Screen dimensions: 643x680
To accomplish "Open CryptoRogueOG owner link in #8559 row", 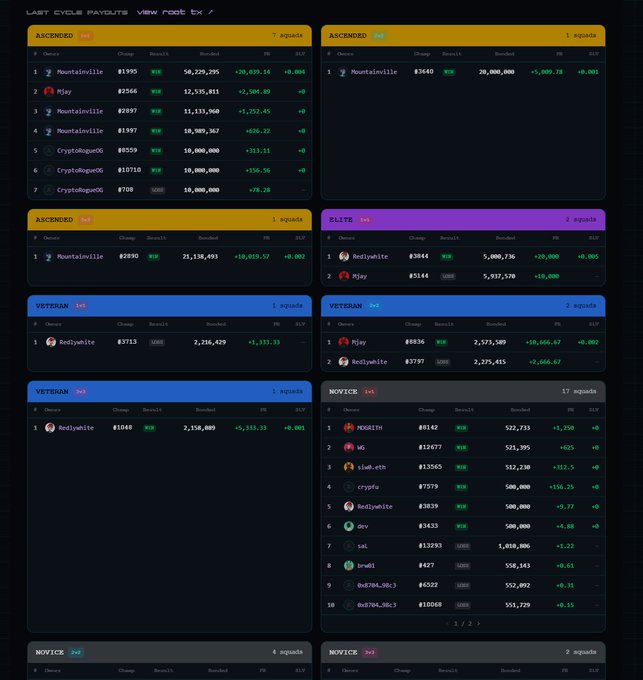I will click(x=80, y=150).
